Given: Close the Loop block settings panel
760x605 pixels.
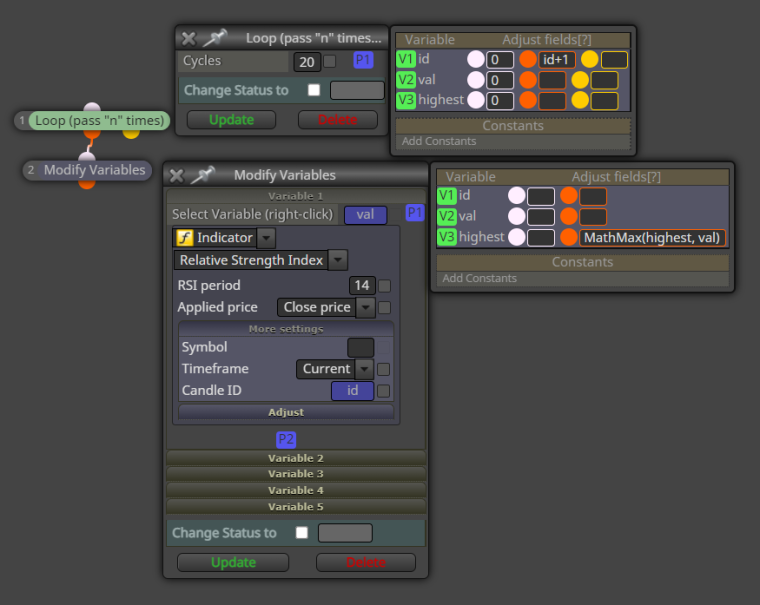Looking at the screenshot, I should coord(189,38).
